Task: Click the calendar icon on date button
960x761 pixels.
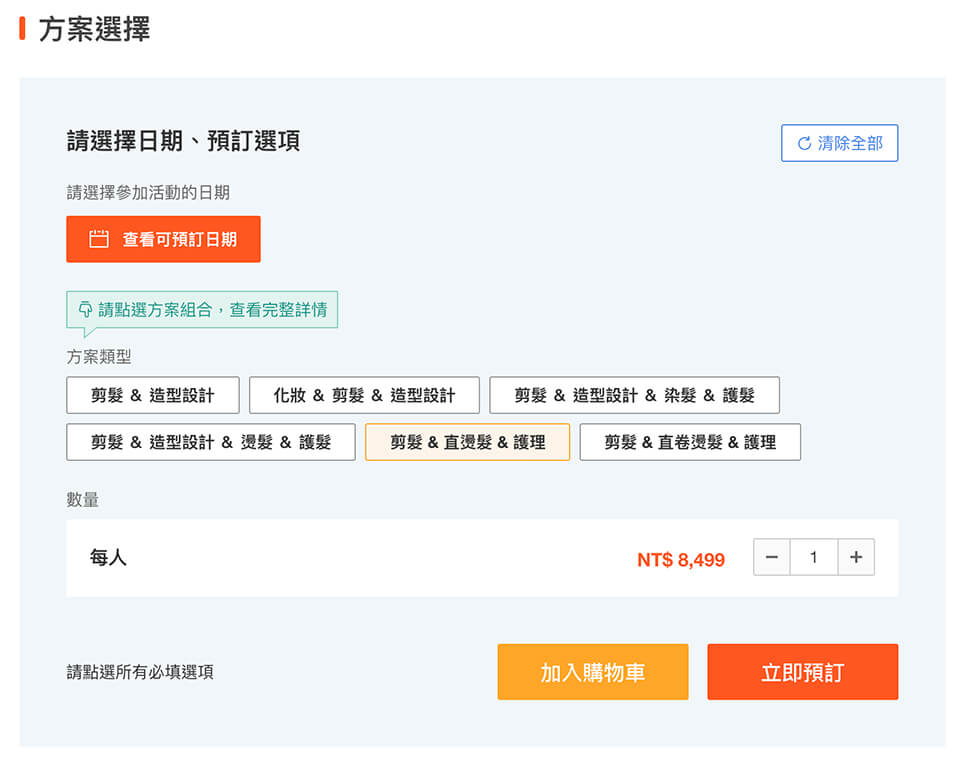Action: click(x=99, y=239)
